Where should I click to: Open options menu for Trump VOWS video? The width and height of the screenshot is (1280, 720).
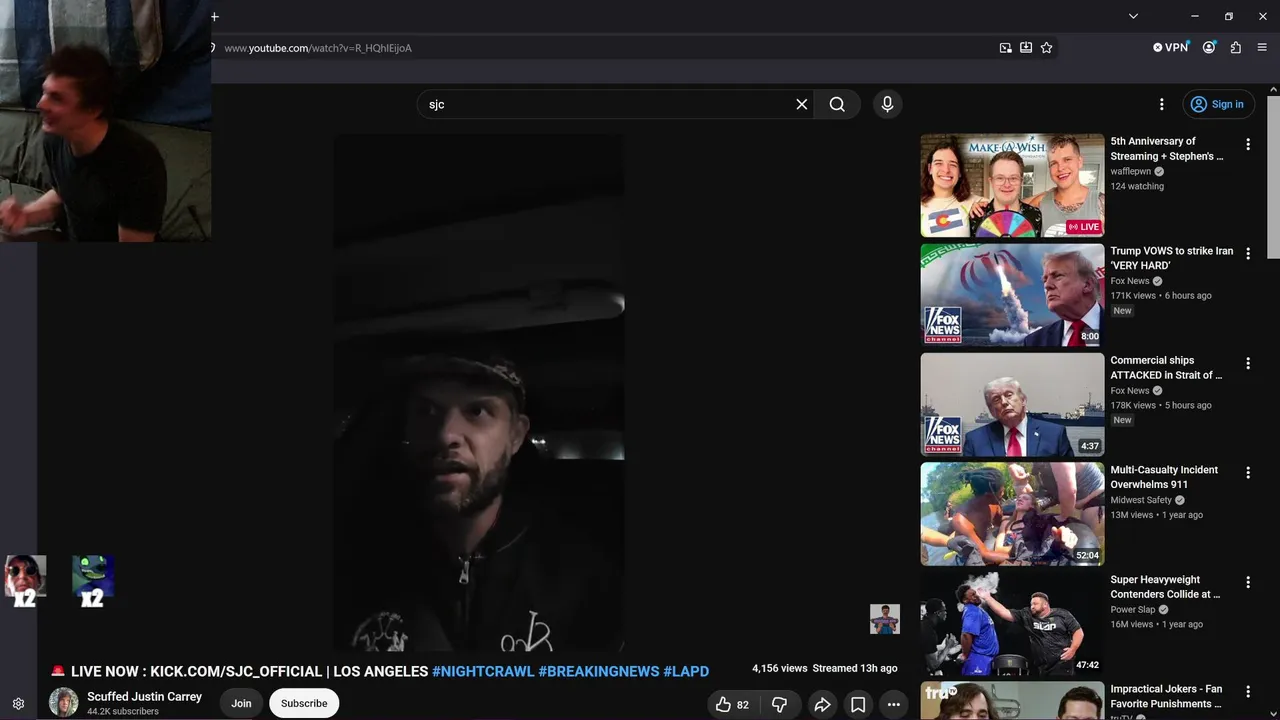coord(1247,254)
